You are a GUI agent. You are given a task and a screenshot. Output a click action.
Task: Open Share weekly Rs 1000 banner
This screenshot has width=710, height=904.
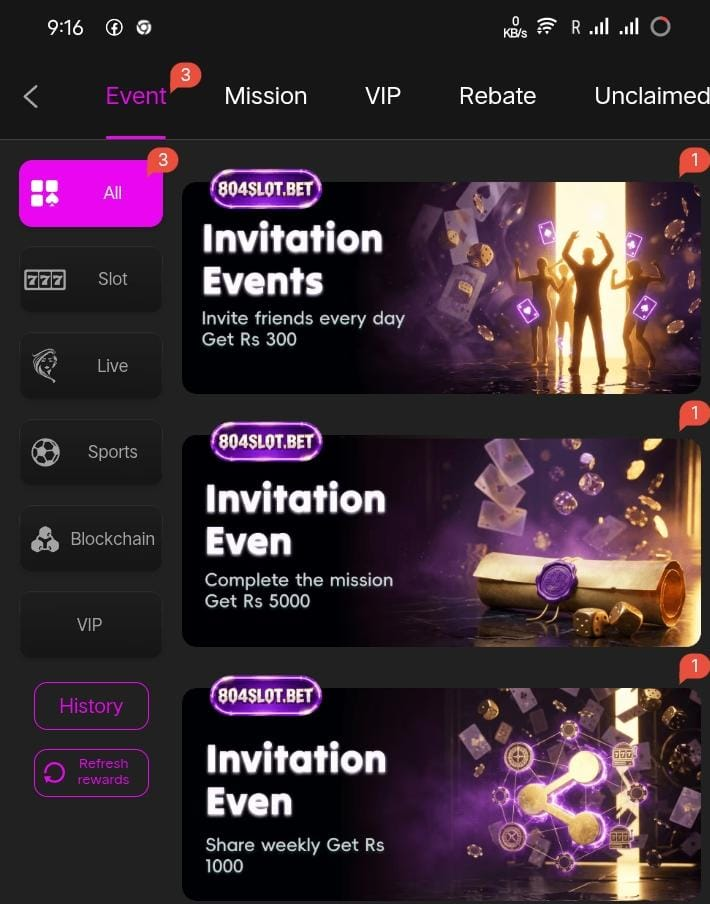(x=441, y=789)
